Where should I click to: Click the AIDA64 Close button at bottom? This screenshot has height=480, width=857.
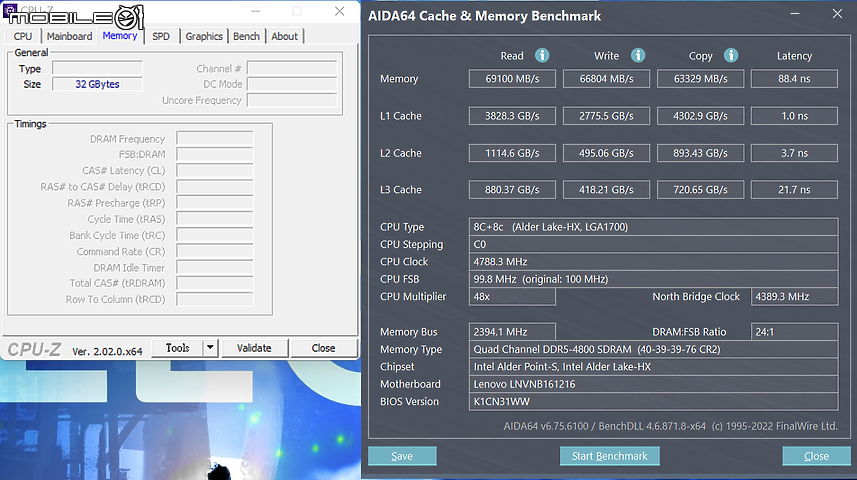pos(817,456)
